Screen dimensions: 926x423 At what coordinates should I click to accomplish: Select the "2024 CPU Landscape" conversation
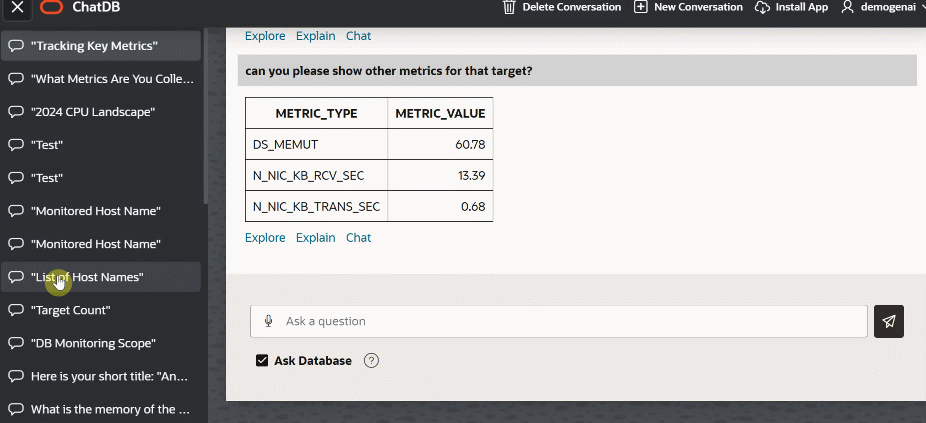point(93,112)
